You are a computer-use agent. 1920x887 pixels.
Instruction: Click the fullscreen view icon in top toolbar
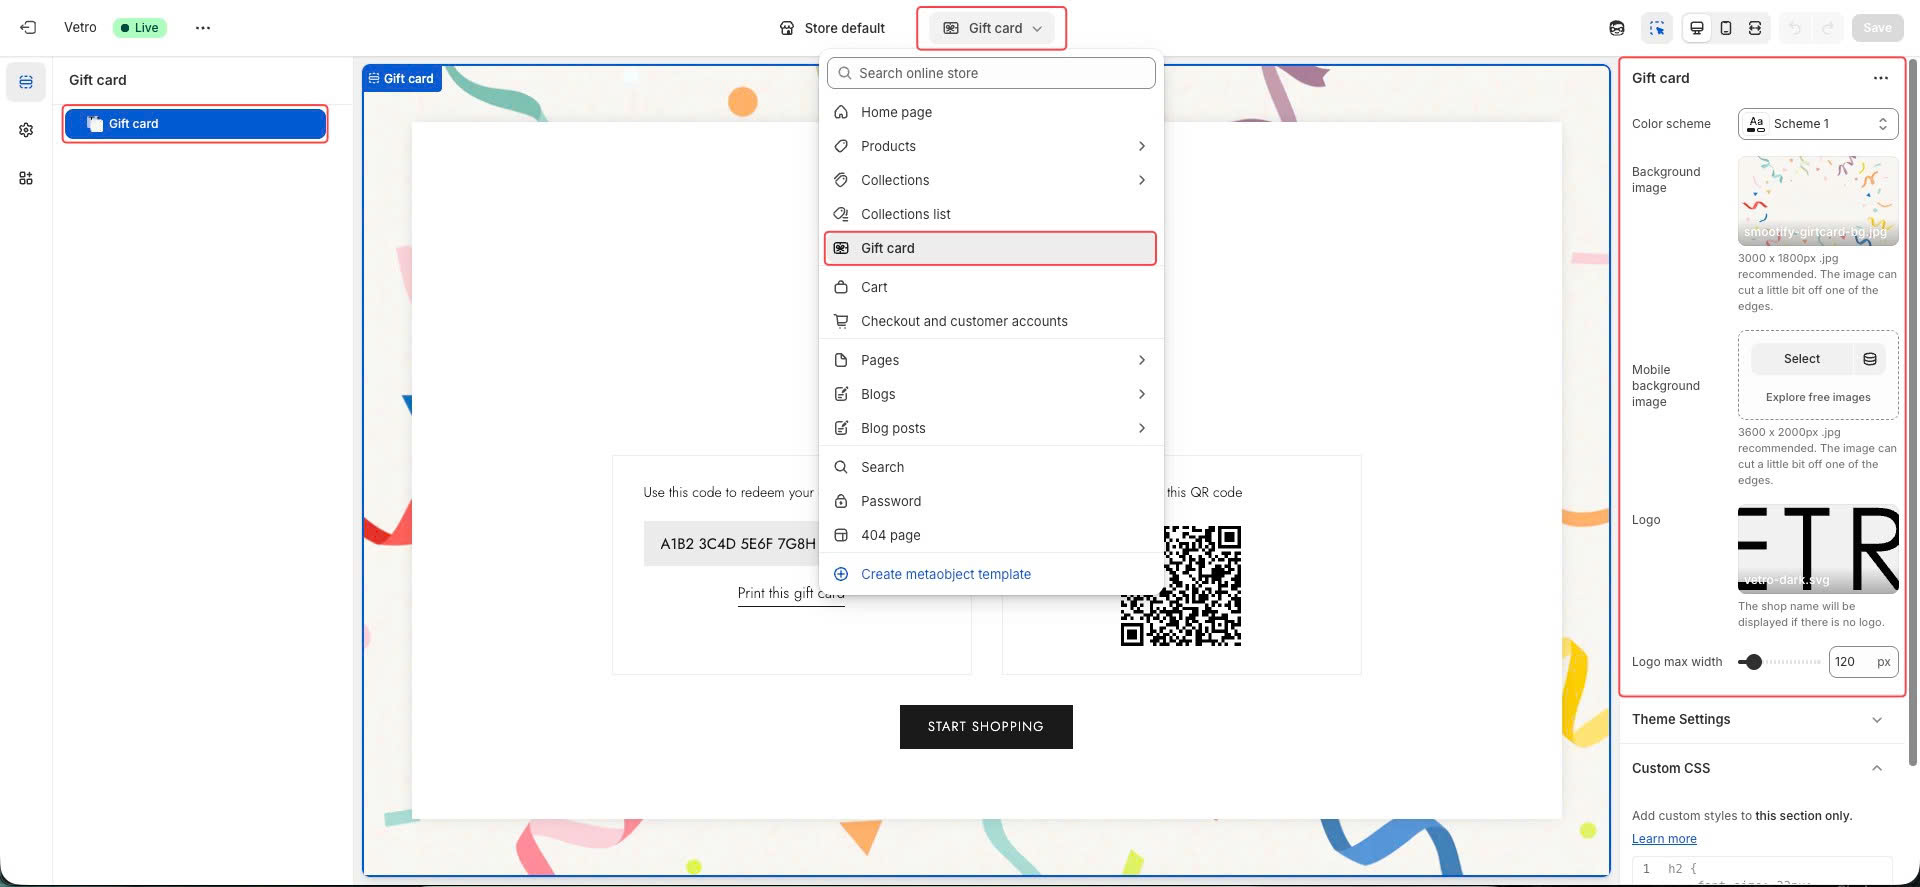tap(1754, 28)
